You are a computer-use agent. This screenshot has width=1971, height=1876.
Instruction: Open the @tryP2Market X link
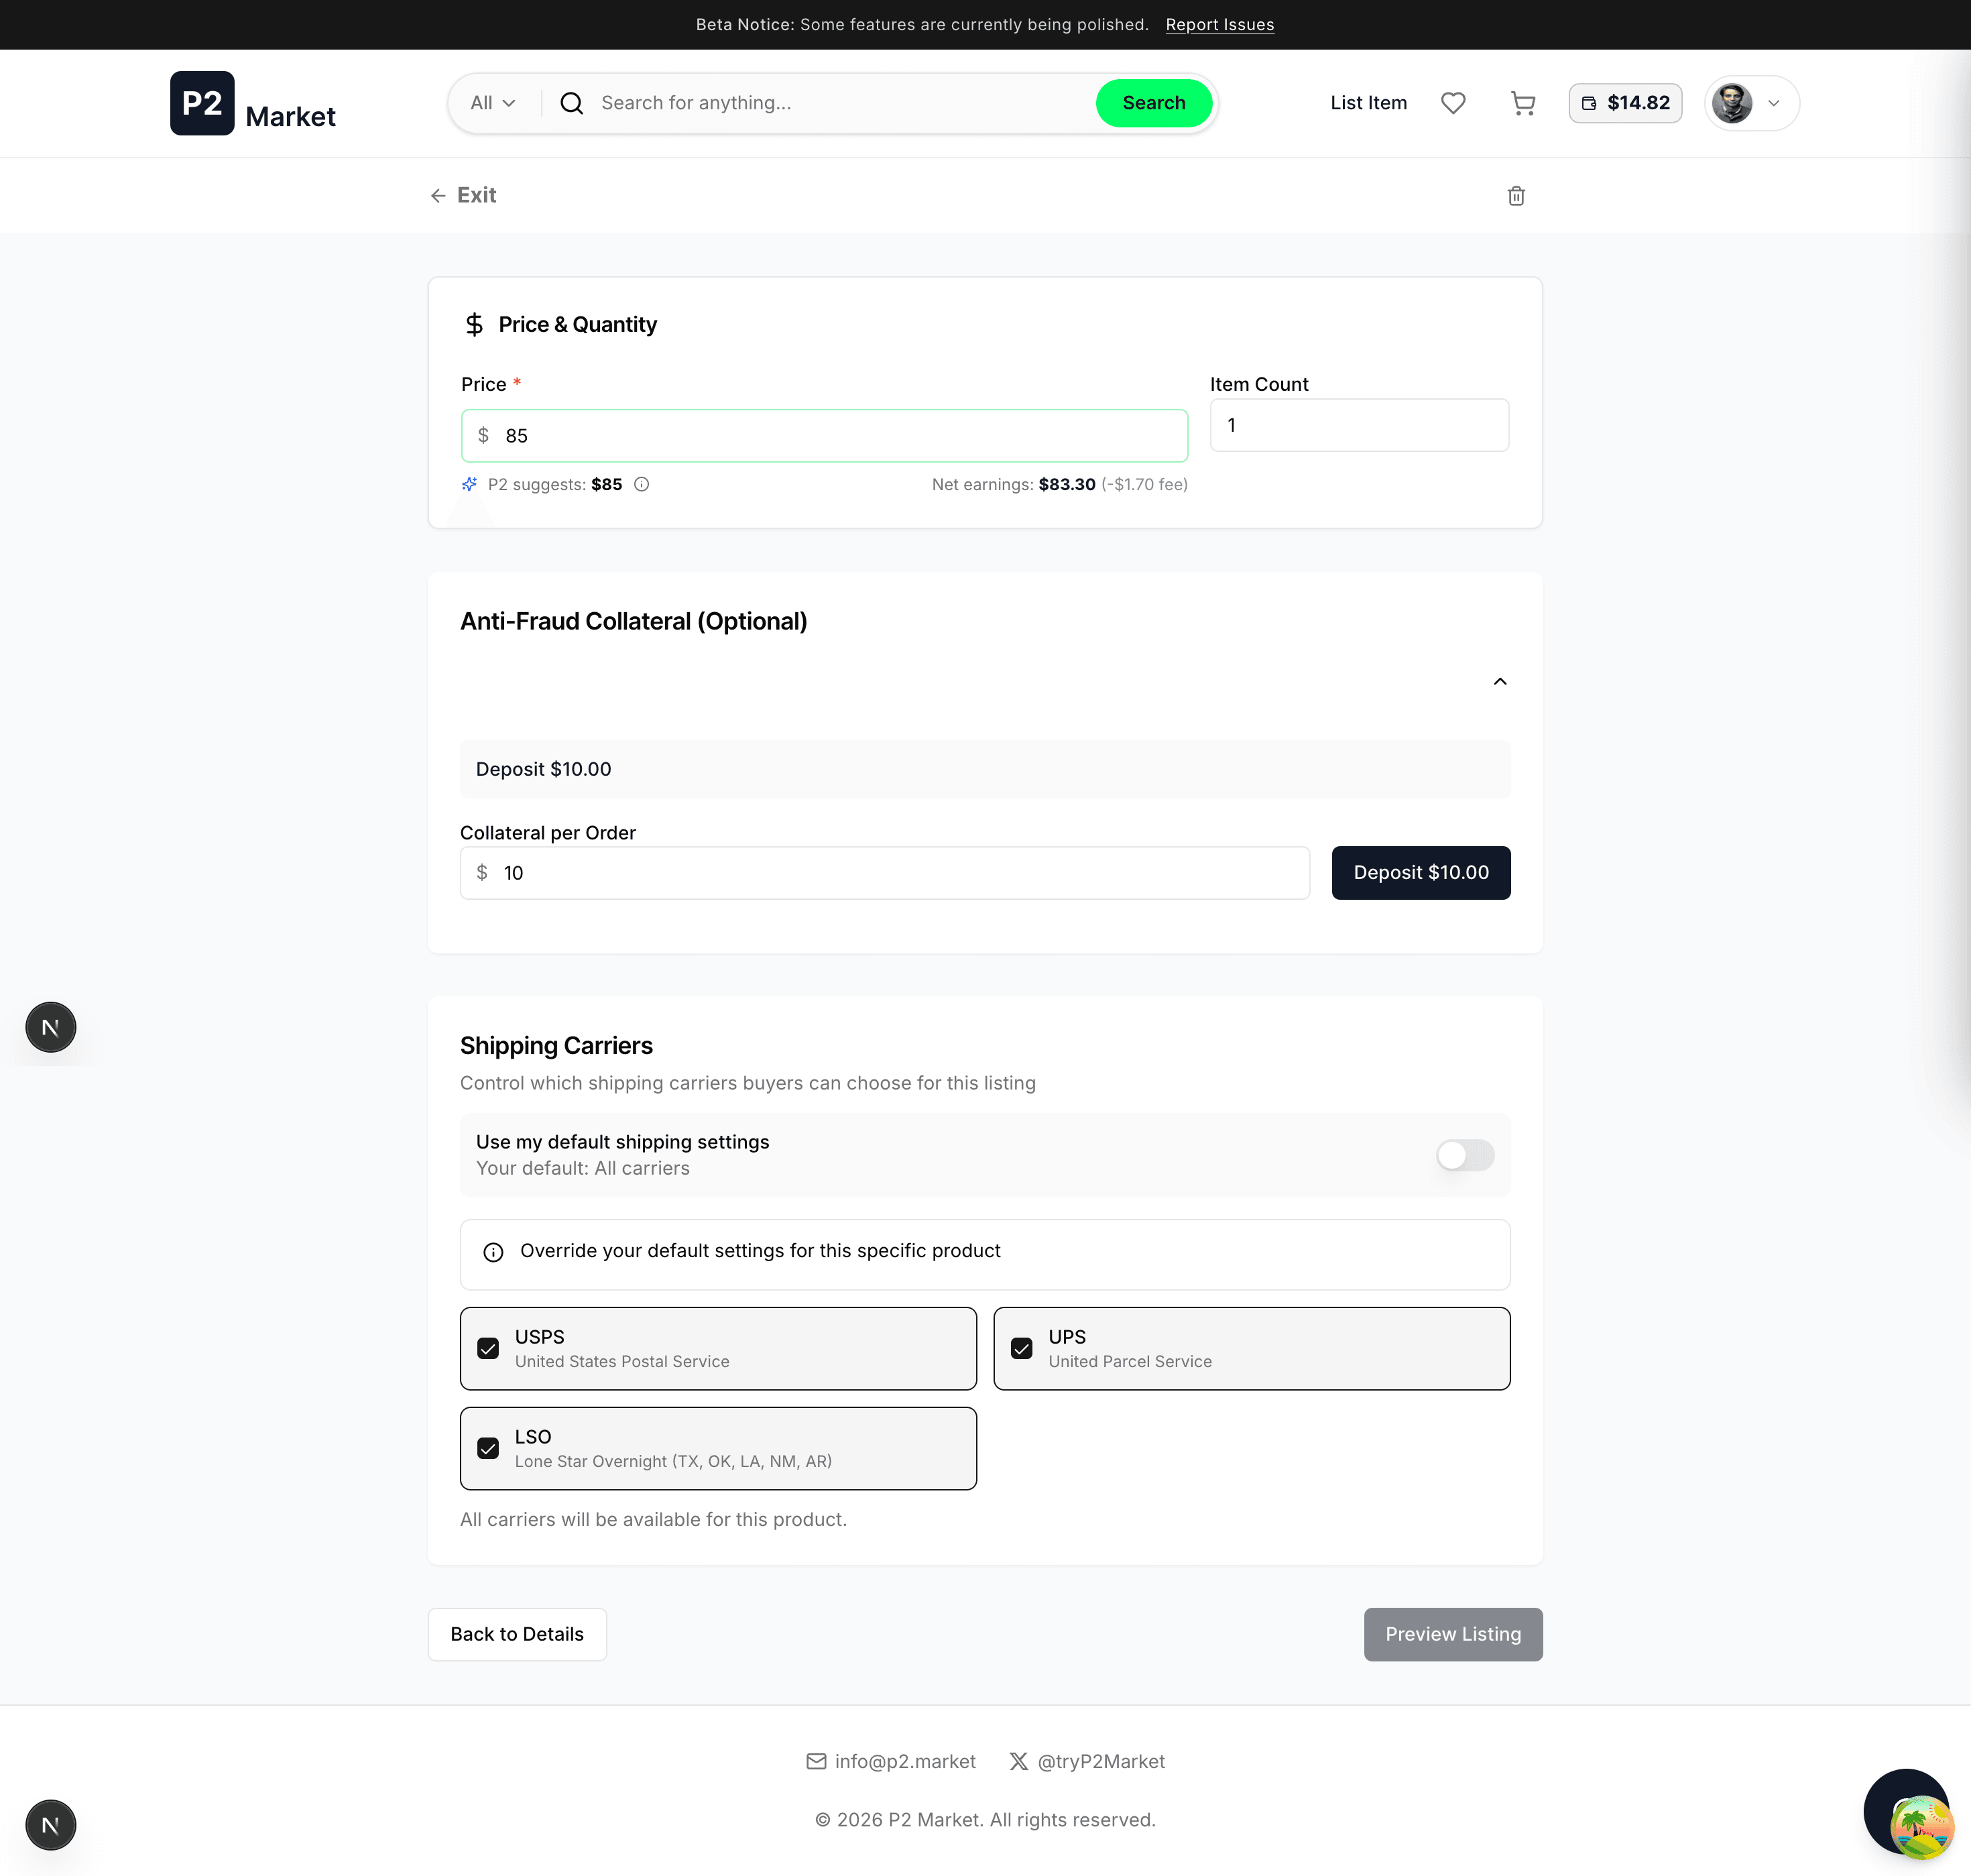point(1101,1761)
